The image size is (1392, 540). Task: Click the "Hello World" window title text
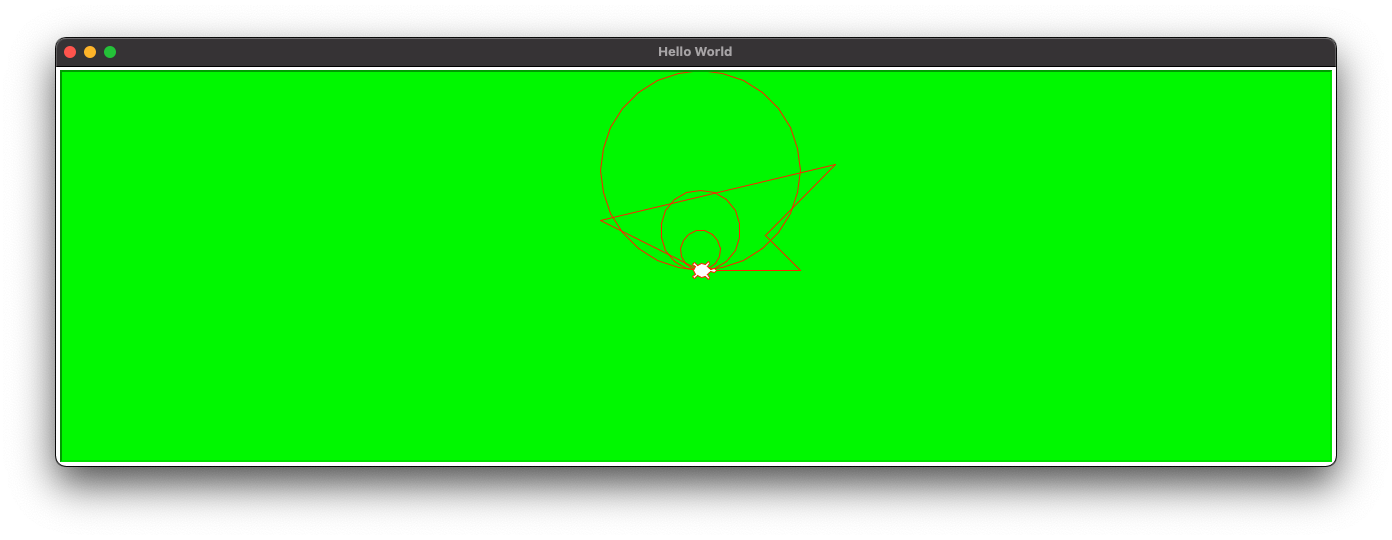point(695,52)
